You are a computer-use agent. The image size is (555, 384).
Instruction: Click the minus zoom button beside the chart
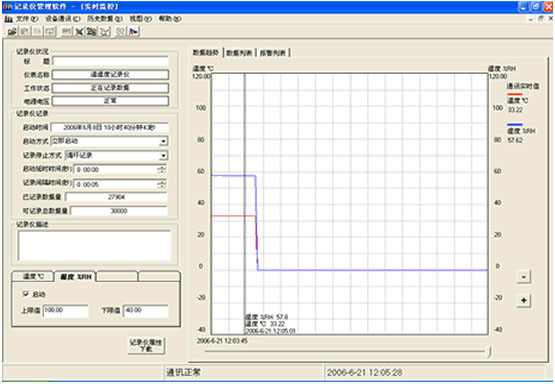pos(523,276)
